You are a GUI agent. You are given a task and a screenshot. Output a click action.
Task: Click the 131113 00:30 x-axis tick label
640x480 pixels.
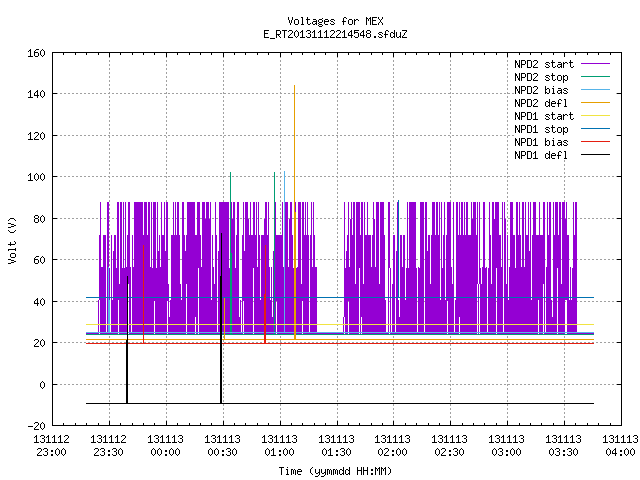[222, 446]
